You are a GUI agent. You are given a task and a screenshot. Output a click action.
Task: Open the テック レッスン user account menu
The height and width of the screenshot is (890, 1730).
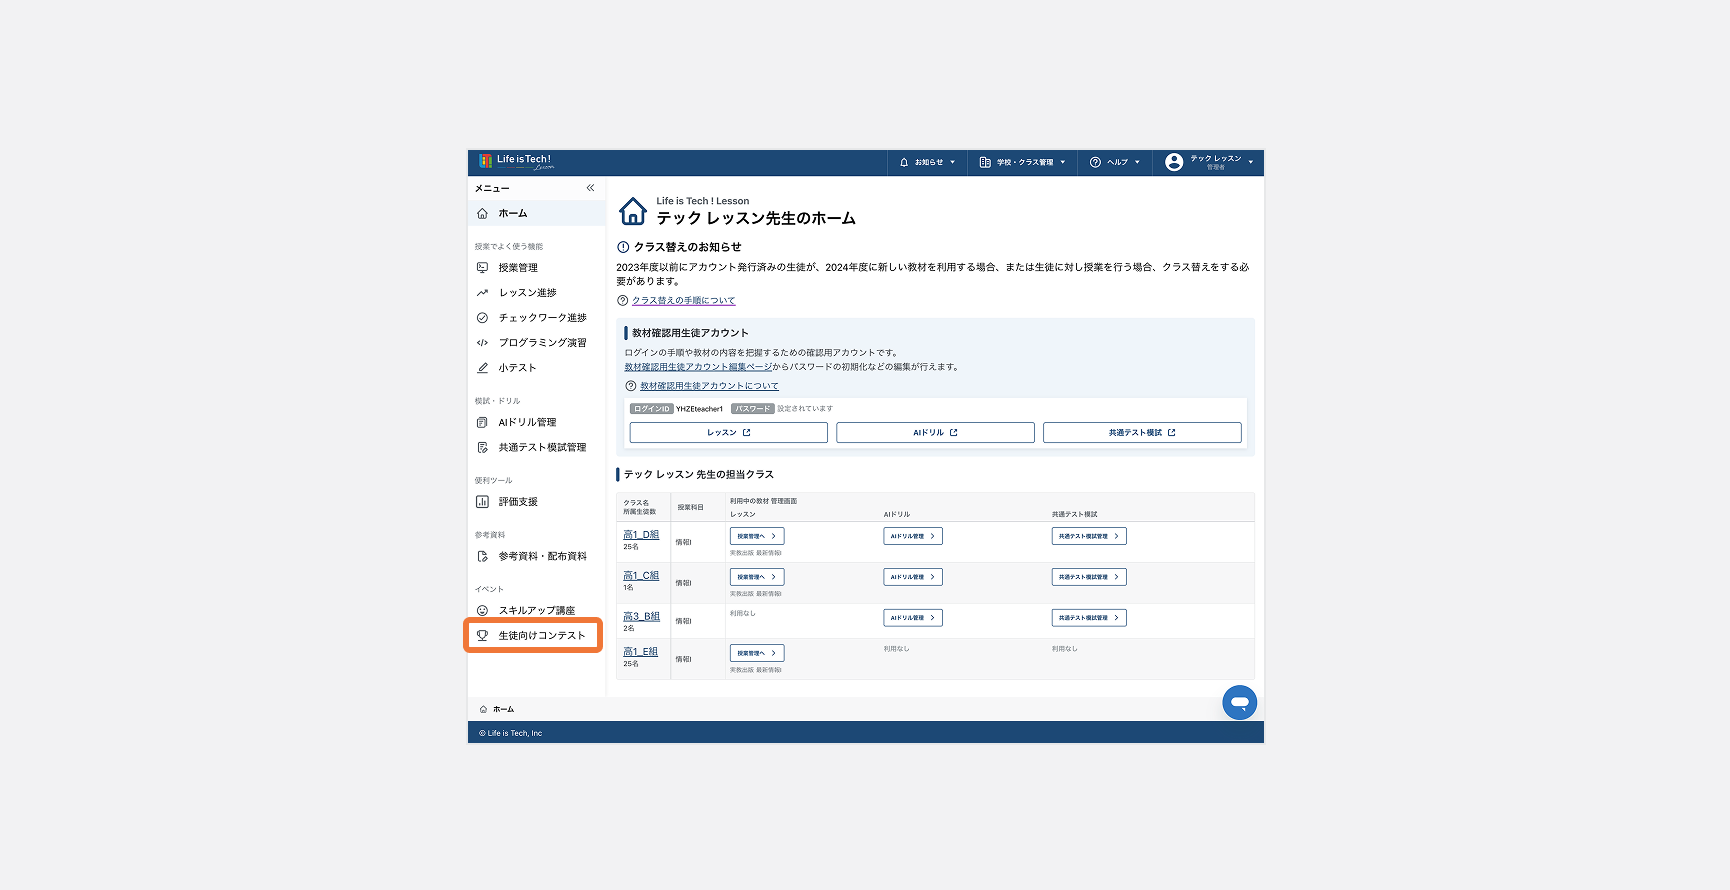1209,162
